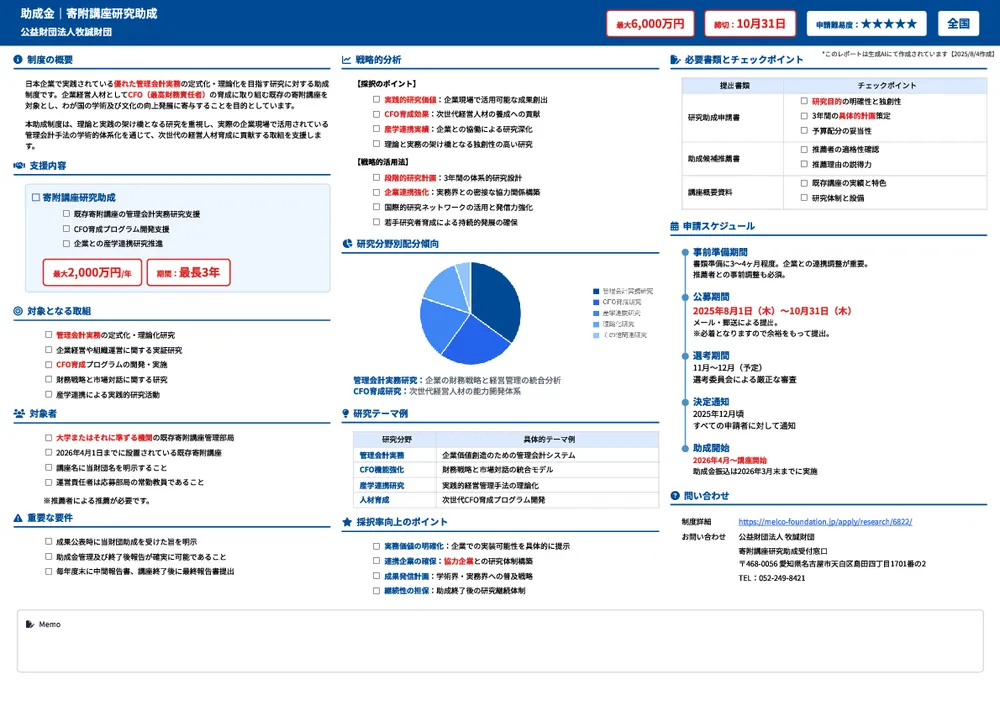1000x706 pixels.
Task: Check the 継続性の担保 checkbox
Action: coord(376,591)
